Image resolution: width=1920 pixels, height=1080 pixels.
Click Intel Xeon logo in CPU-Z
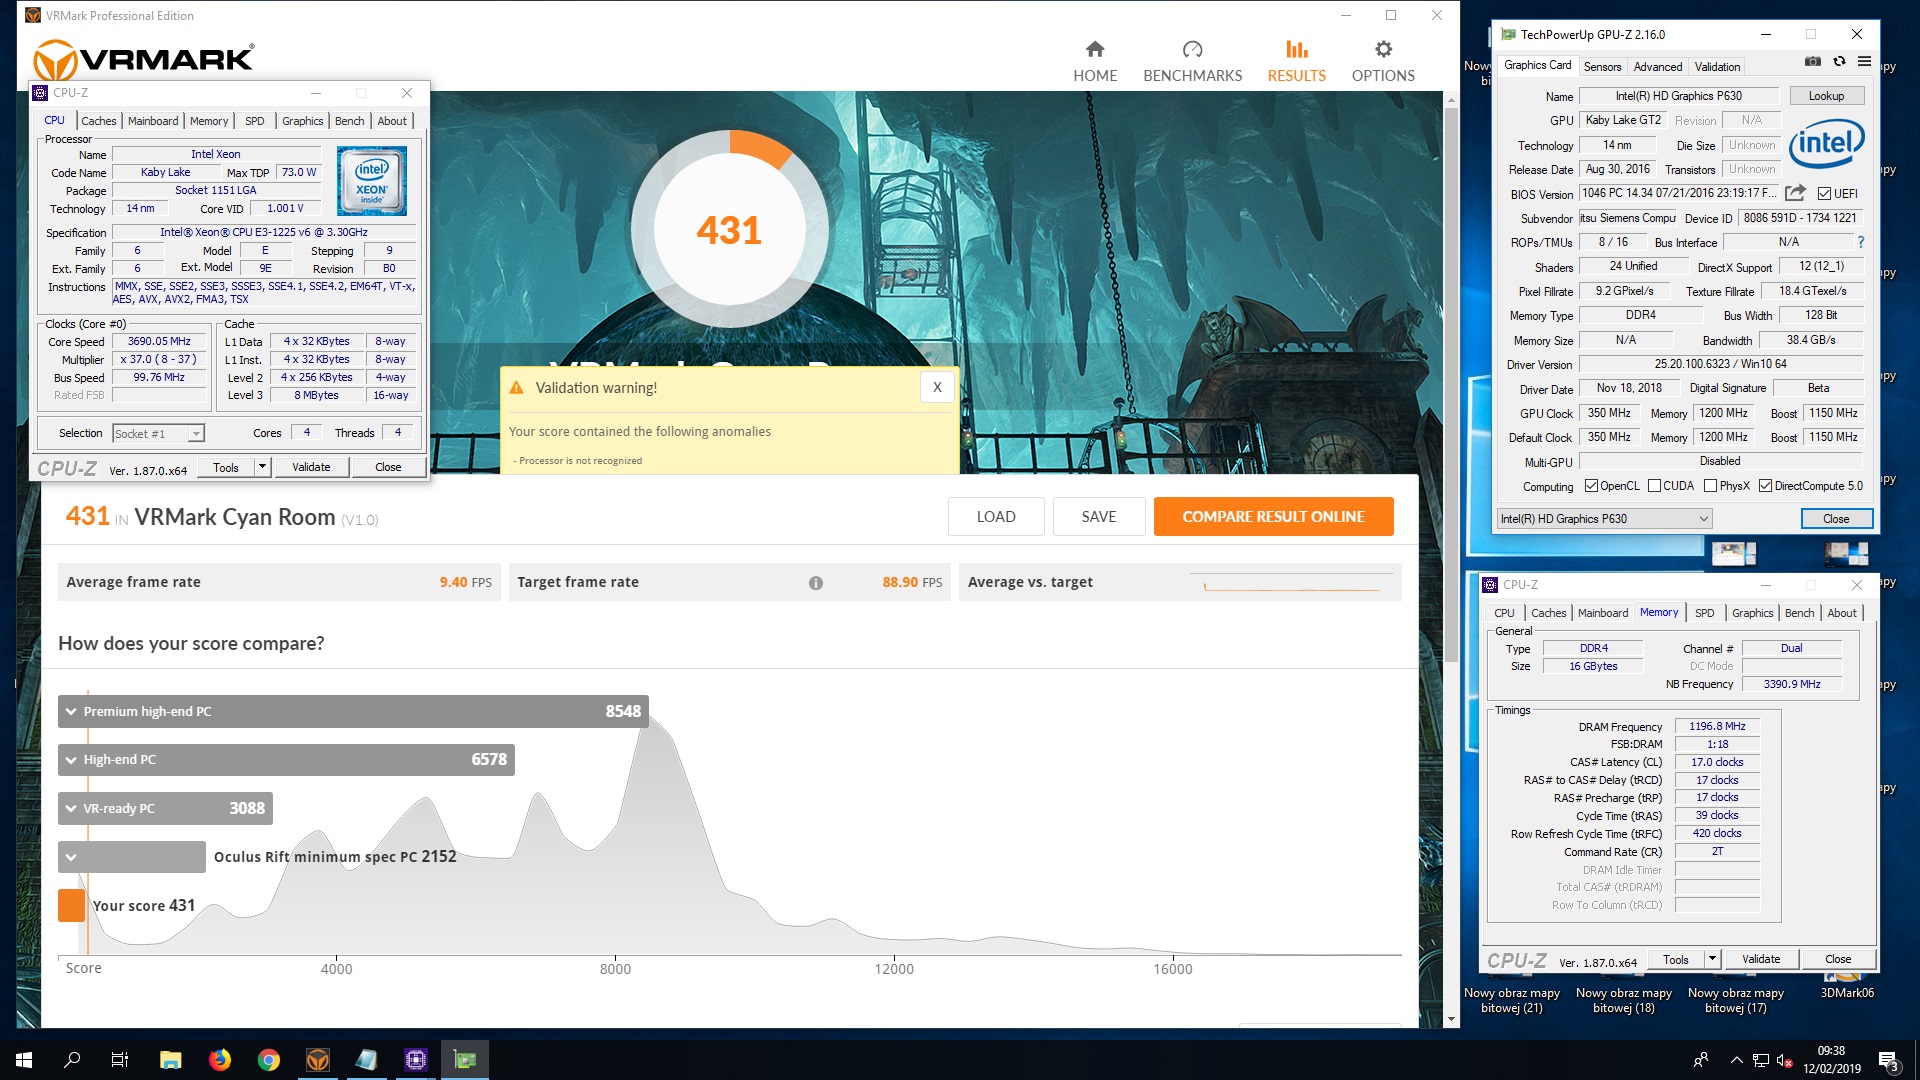tap(371, 181)
